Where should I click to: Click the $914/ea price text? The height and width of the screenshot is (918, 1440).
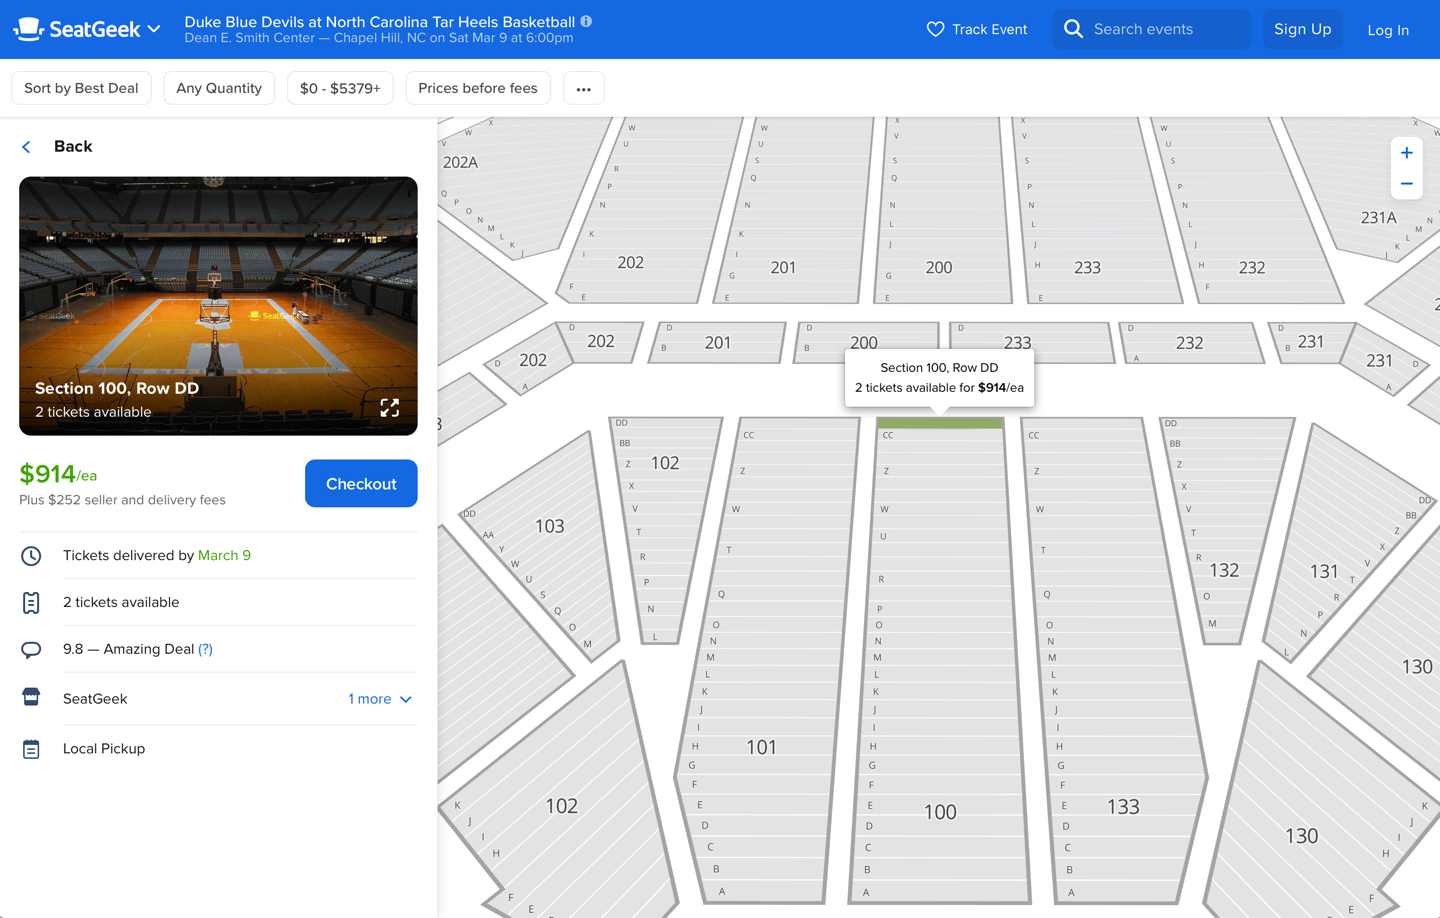58,474
